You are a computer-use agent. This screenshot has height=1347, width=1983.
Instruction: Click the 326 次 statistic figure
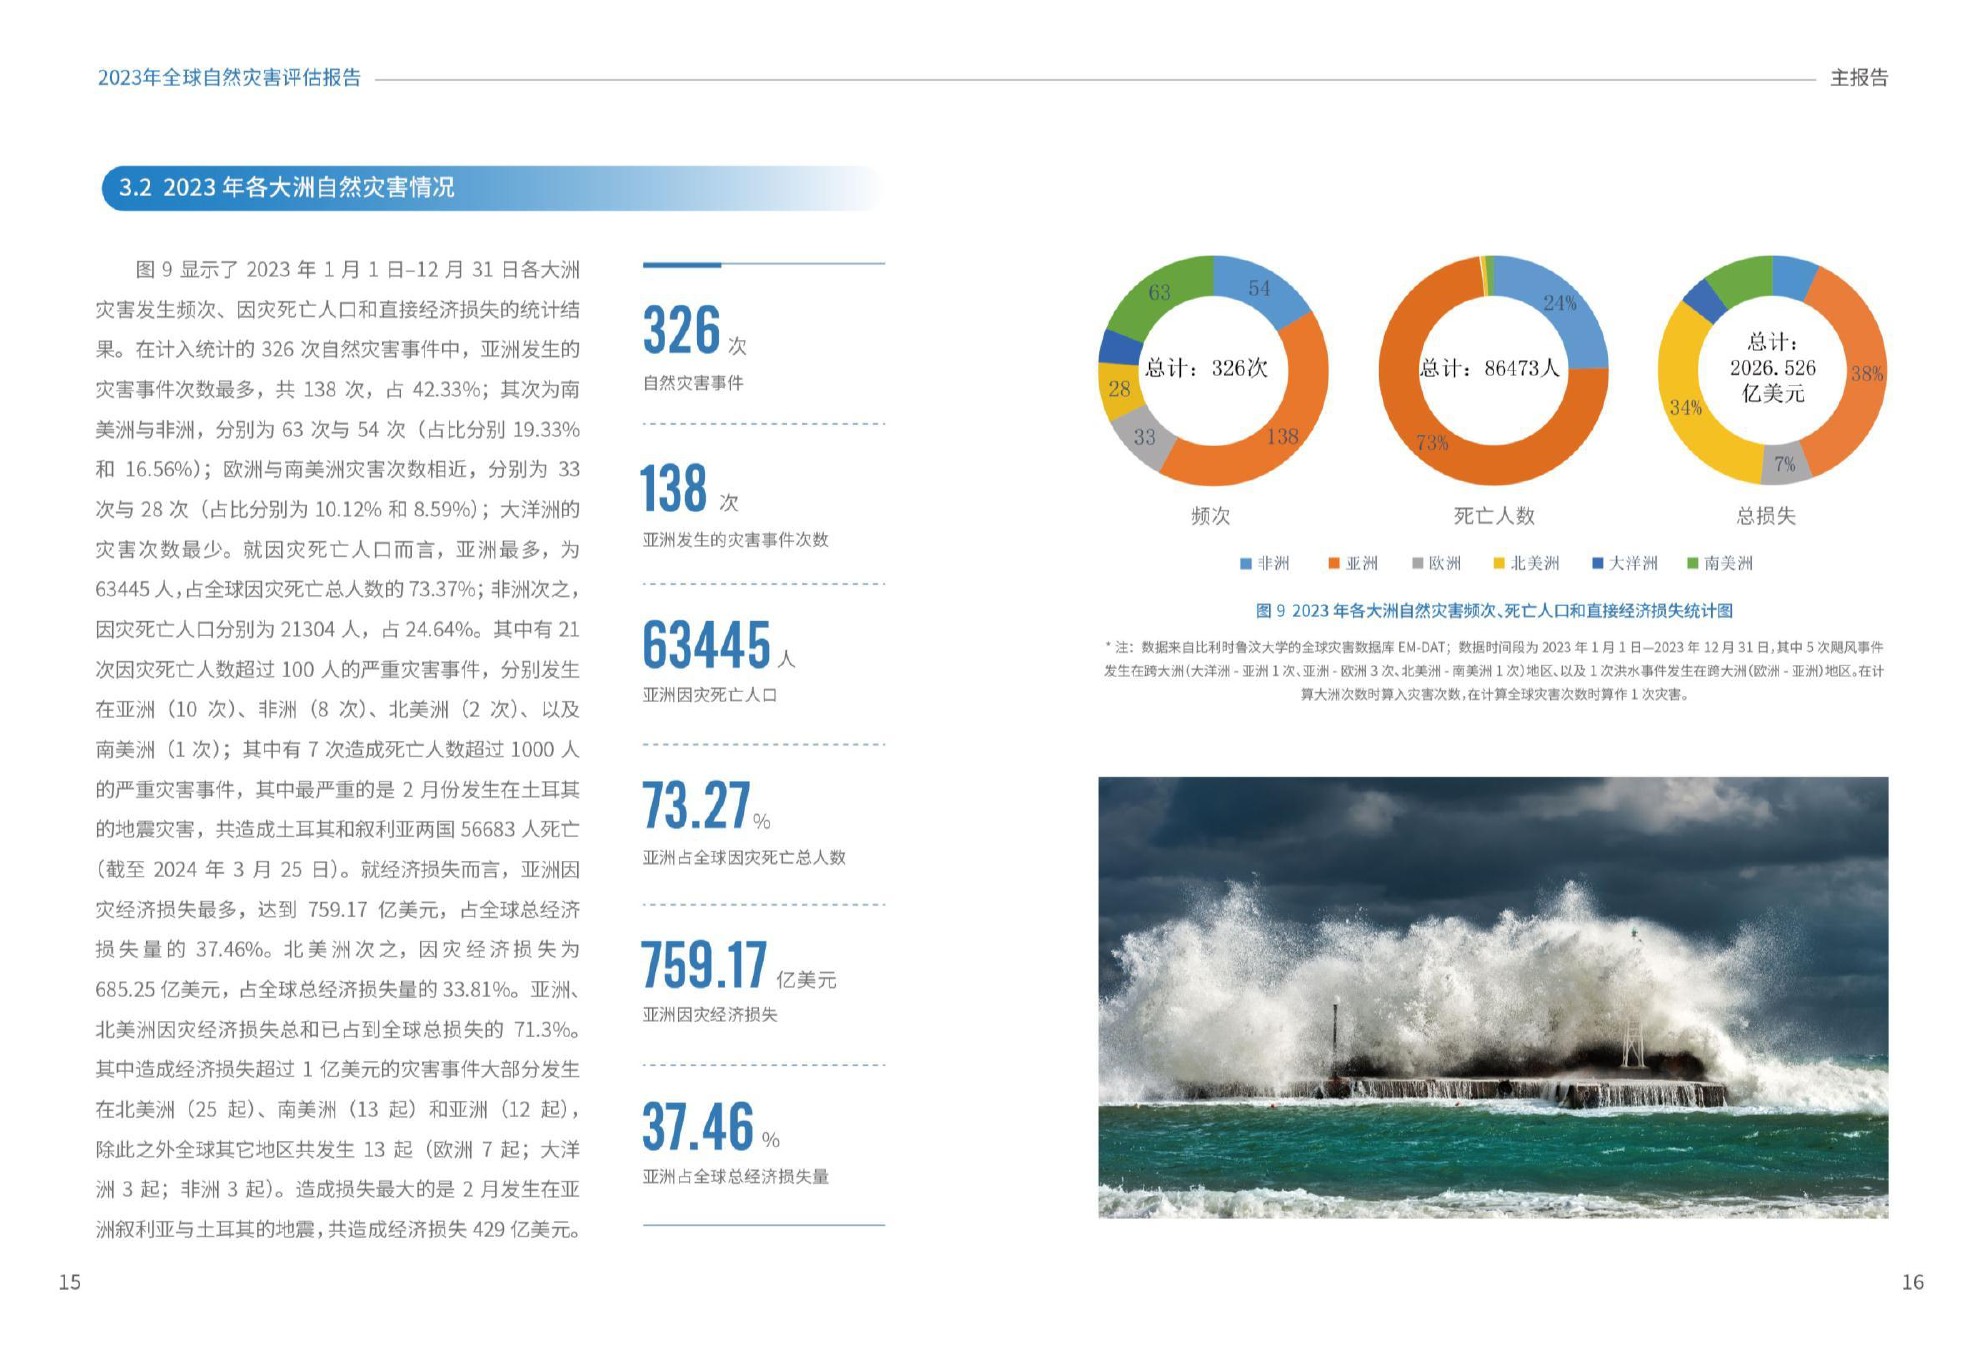pos(694,331)
